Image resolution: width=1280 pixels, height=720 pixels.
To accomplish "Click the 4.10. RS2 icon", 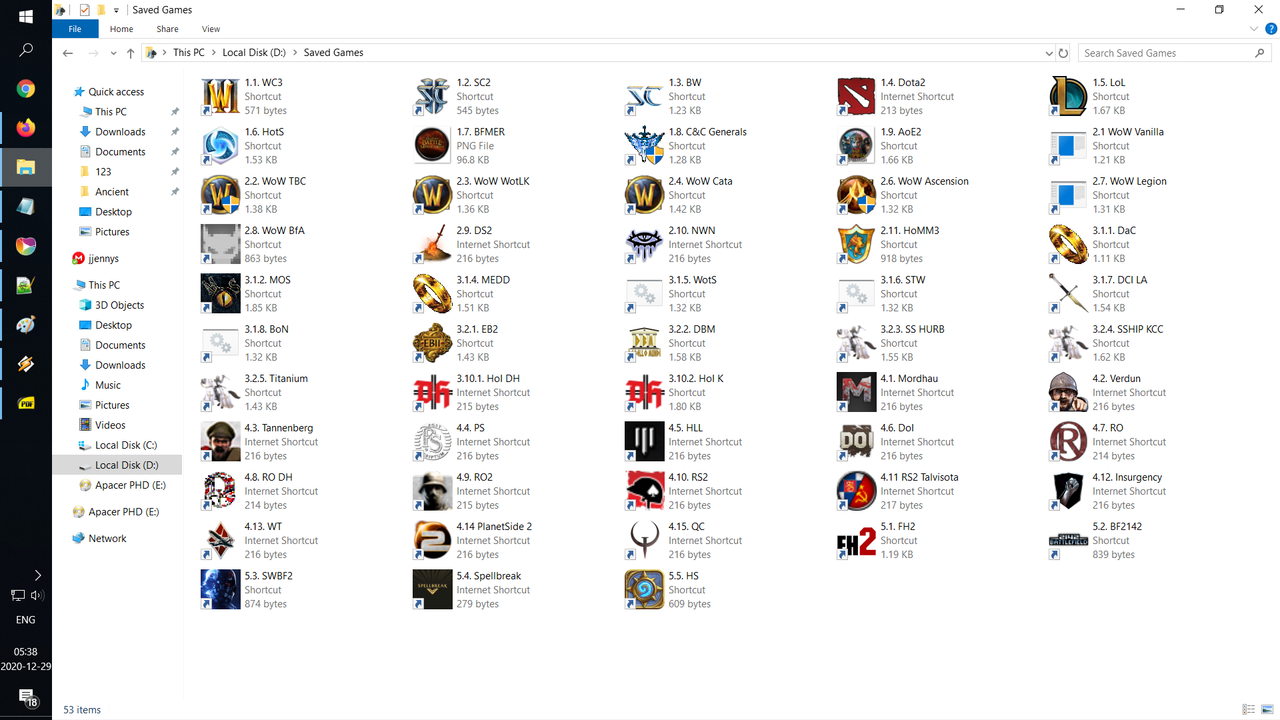I will [x=644, y=491].
